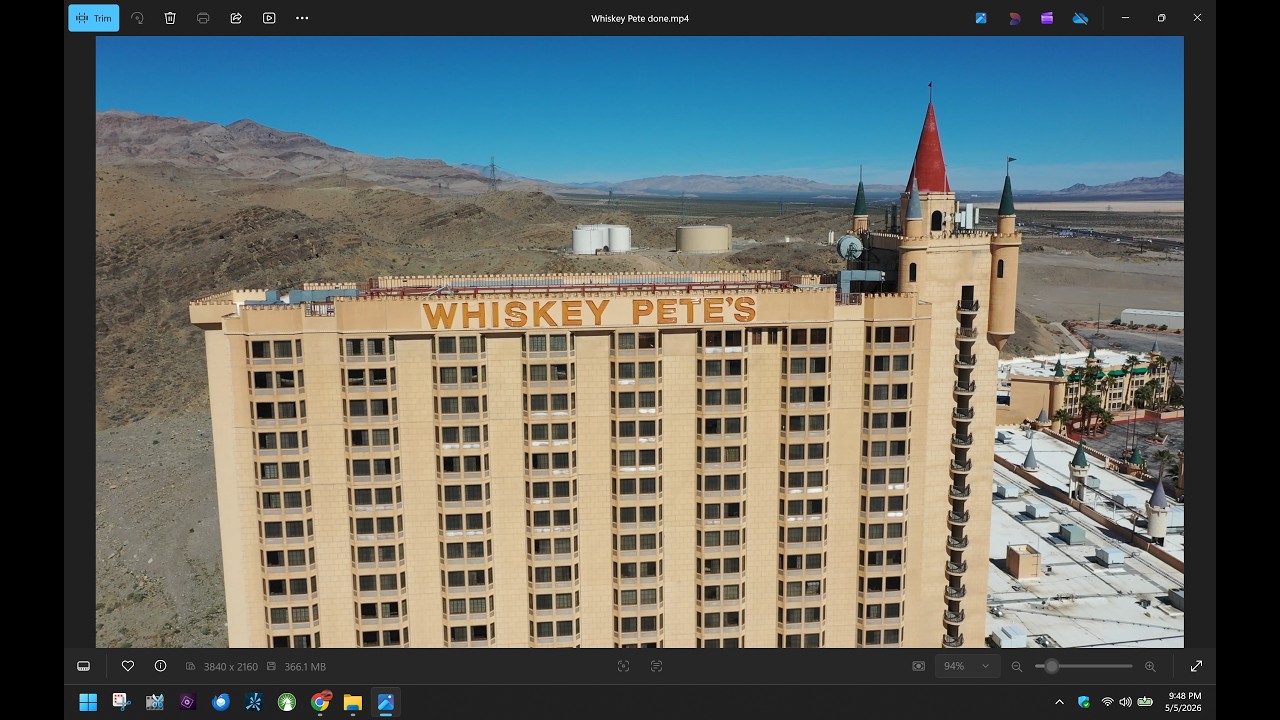Open Photos gallery icon in title bar
Viewport: 1280px width, 720px height.
tap(981, 18)
